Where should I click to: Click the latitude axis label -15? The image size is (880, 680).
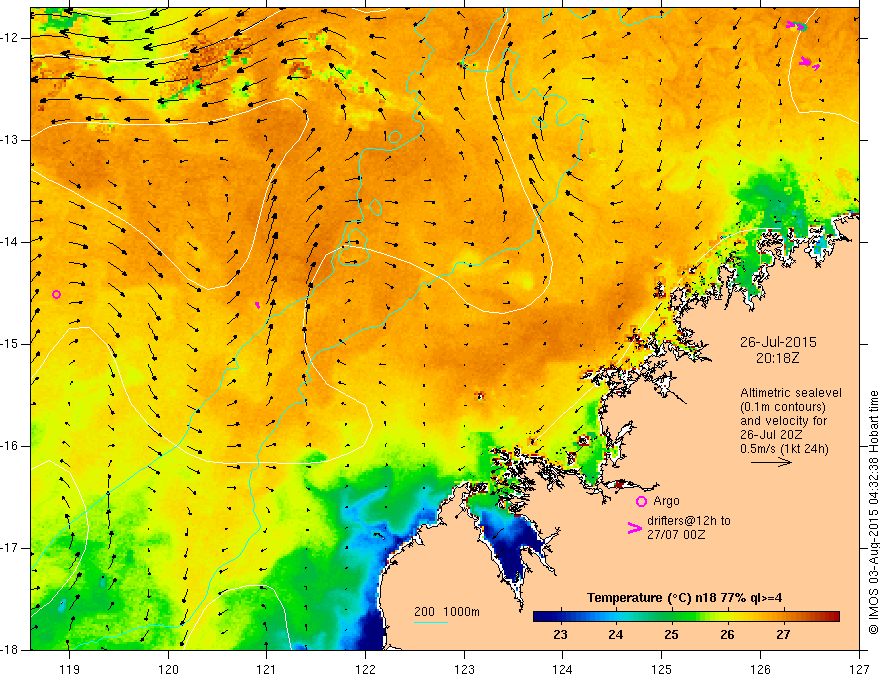pos(11,344)
